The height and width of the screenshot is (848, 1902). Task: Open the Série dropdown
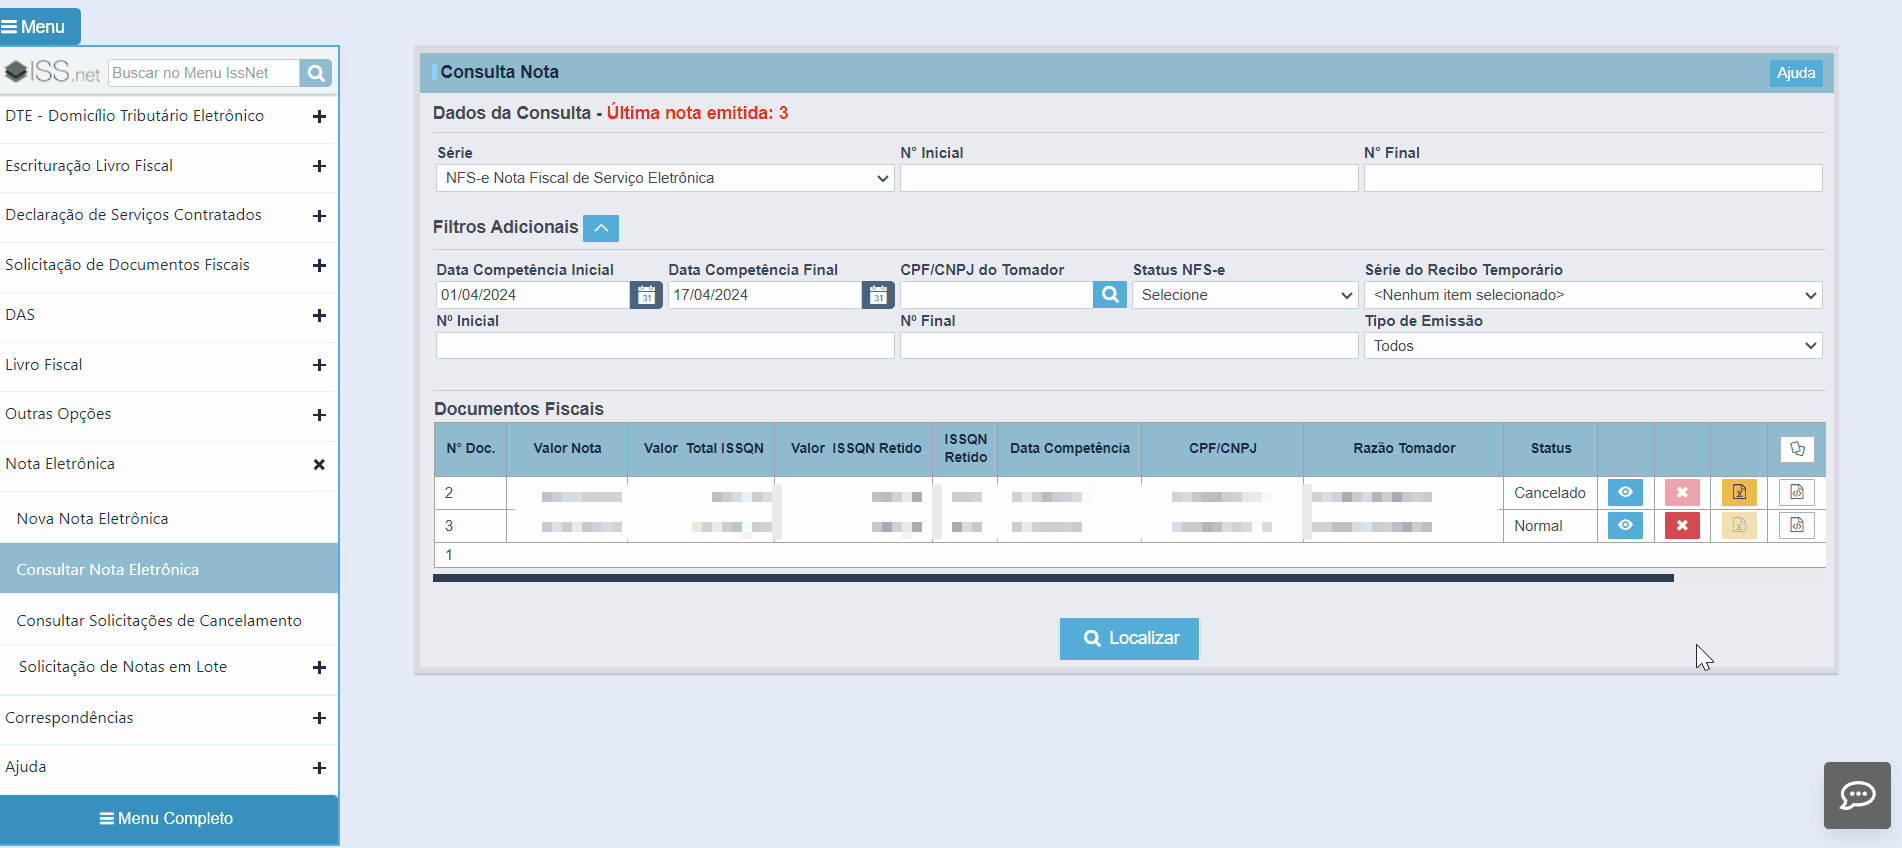click(665, 178)
